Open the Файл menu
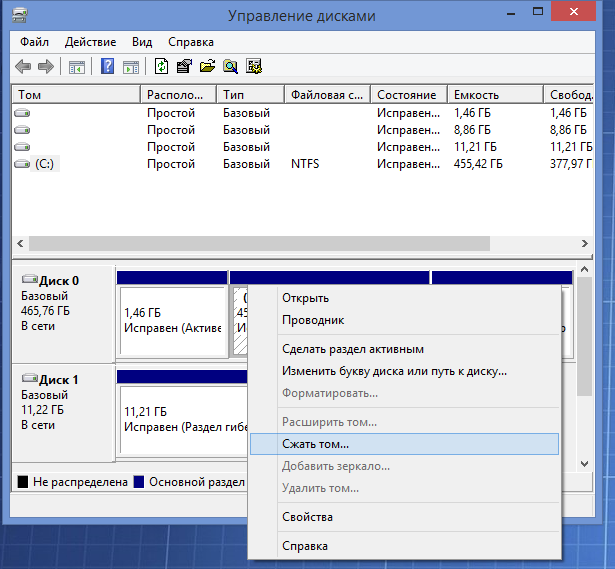The height and width of the screenshot is (569, 615). (x=35, y=42)
